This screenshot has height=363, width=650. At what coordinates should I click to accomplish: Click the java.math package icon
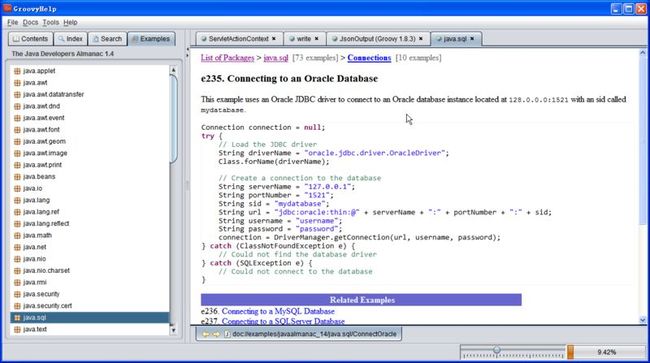(17, 235)
